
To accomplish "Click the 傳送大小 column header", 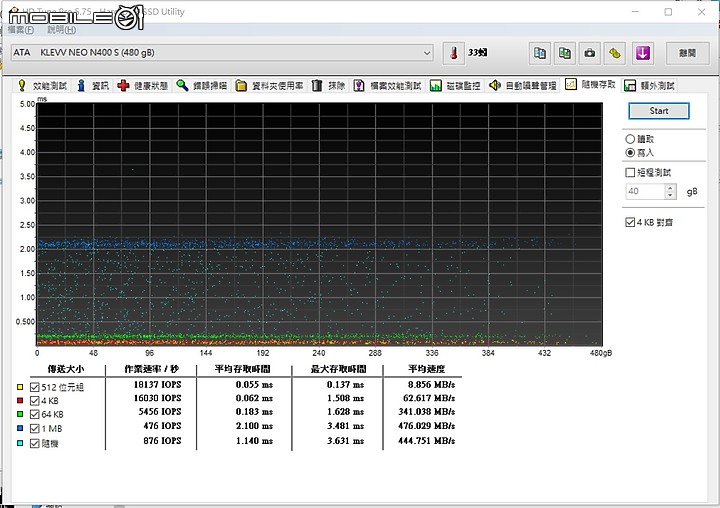I will pos(66,369).
